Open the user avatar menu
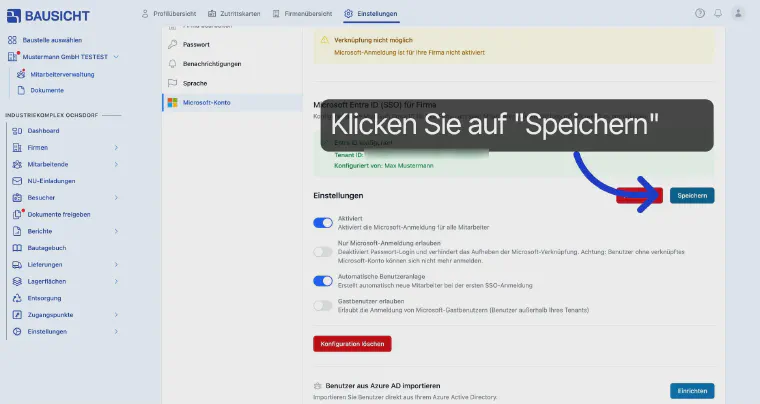Viewport: 760px width, 404px height. (738, 14)
